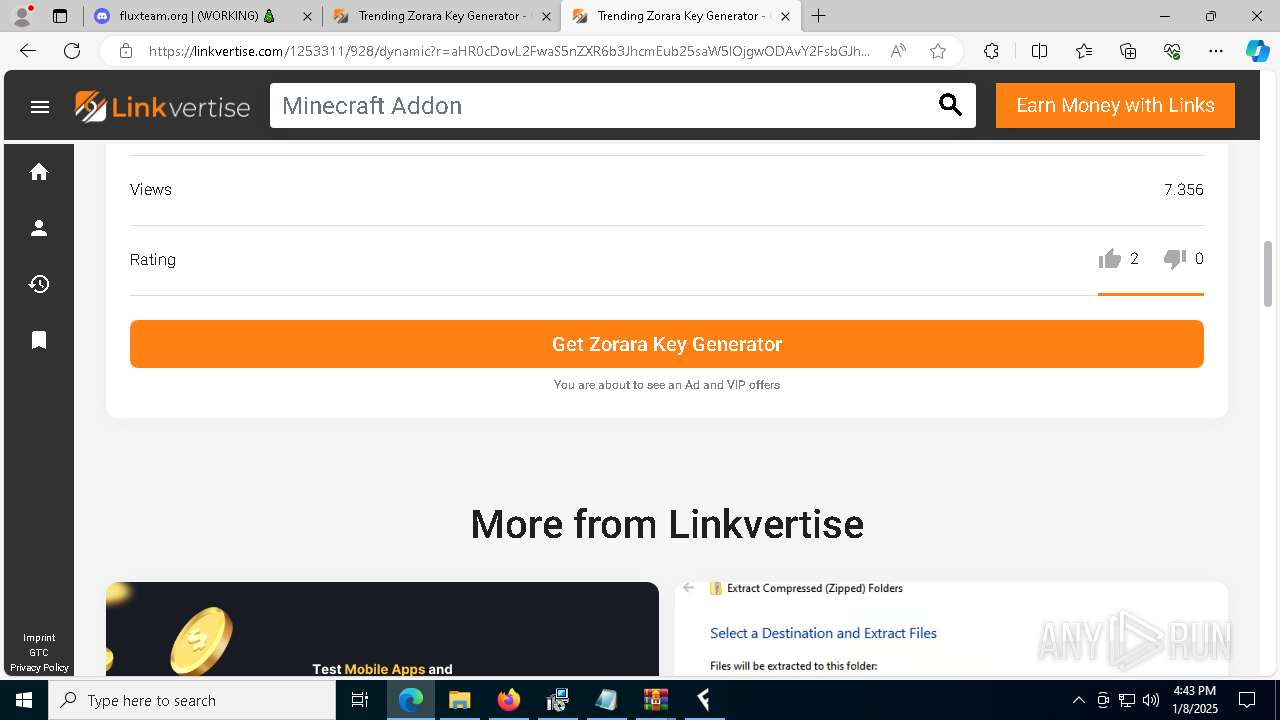The image size is (1280, 720).
Task: Open the Collections icon
Action: (x=1128, y=51)
